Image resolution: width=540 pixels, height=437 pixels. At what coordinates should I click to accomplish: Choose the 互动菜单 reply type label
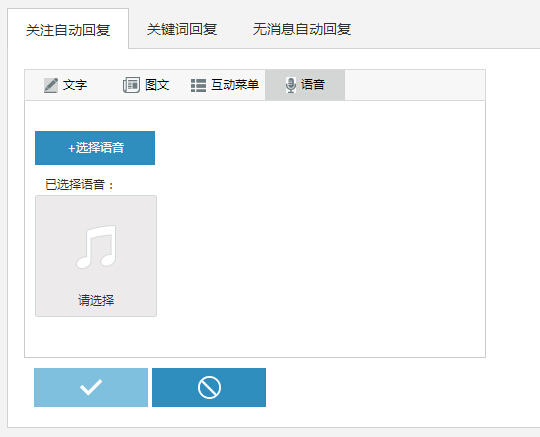point(235,85)
